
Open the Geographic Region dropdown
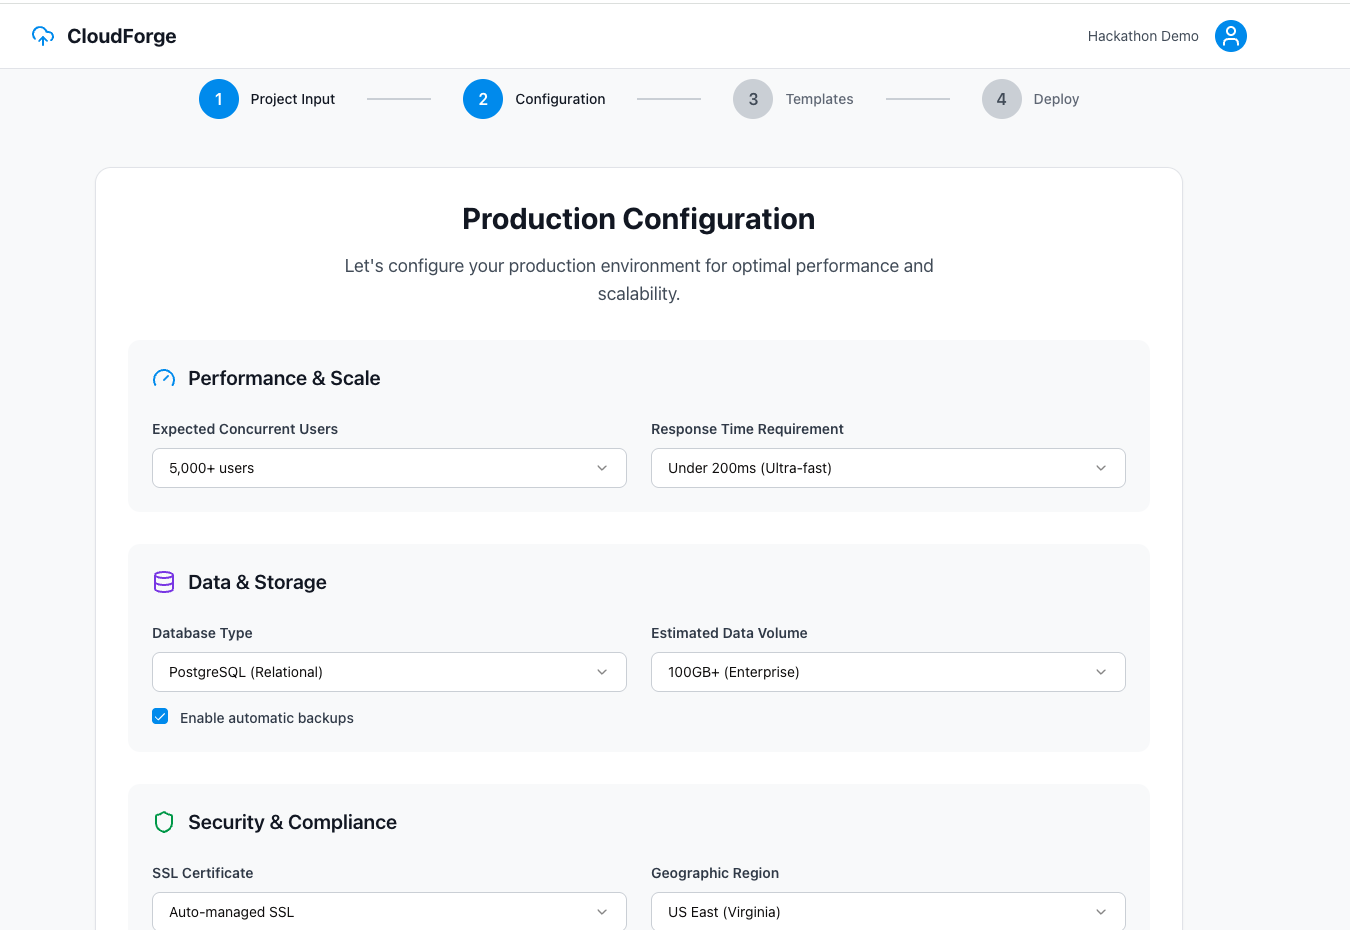888,911
